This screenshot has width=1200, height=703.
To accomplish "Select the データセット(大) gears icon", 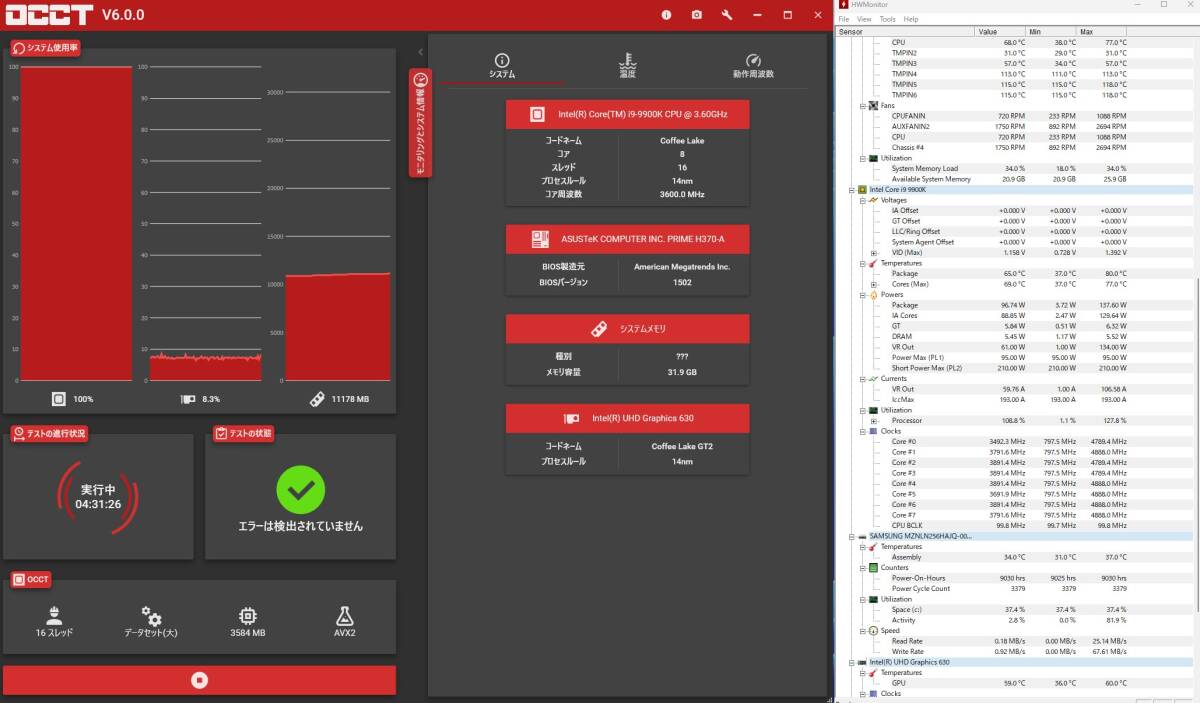I will (x=151, y=616).
